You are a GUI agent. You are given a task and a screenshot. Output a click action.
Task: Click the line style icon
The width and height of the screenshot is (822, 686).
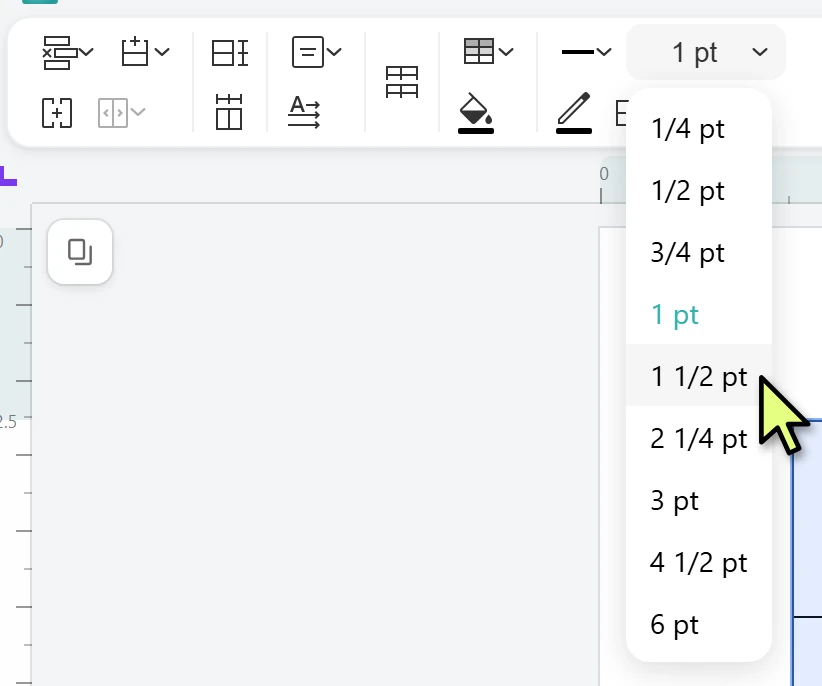point(578,52)
